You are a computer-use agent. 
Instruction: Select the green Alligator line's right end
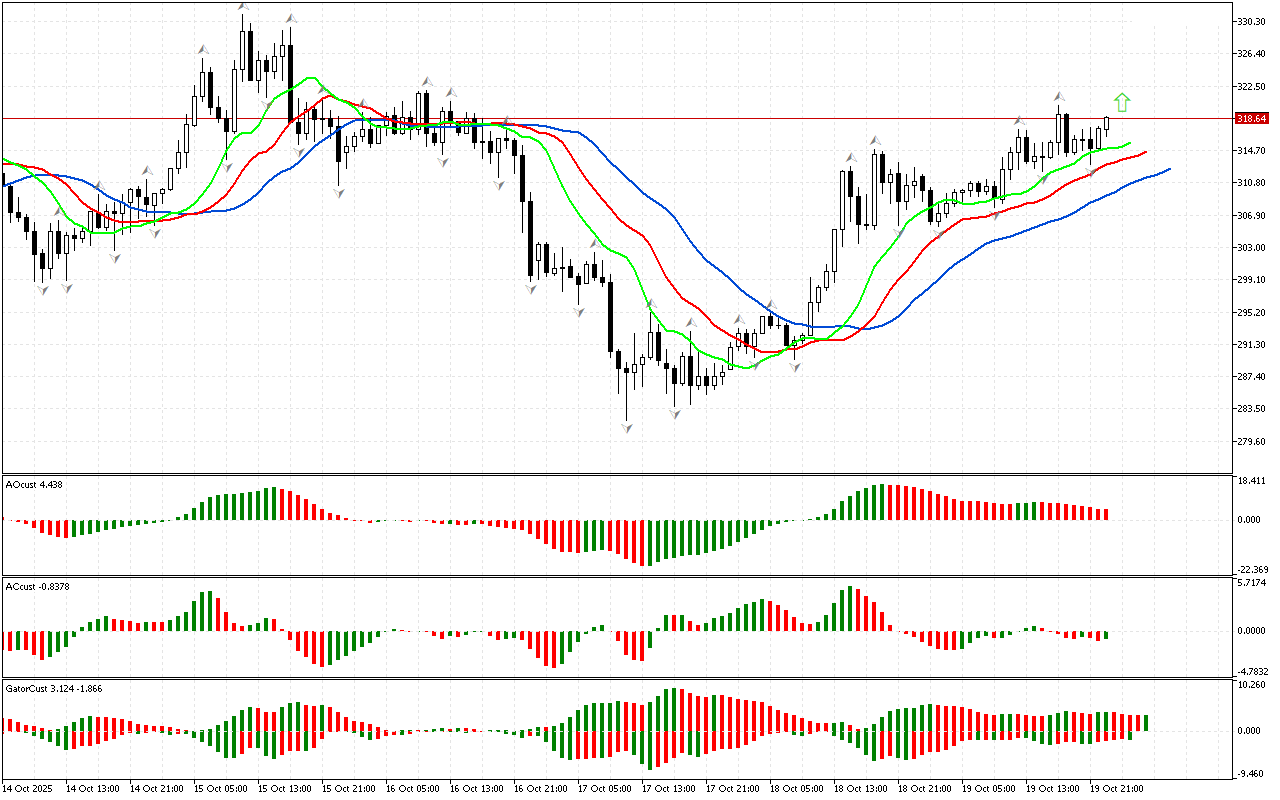pyautogui.click(x=1129, y=143)
